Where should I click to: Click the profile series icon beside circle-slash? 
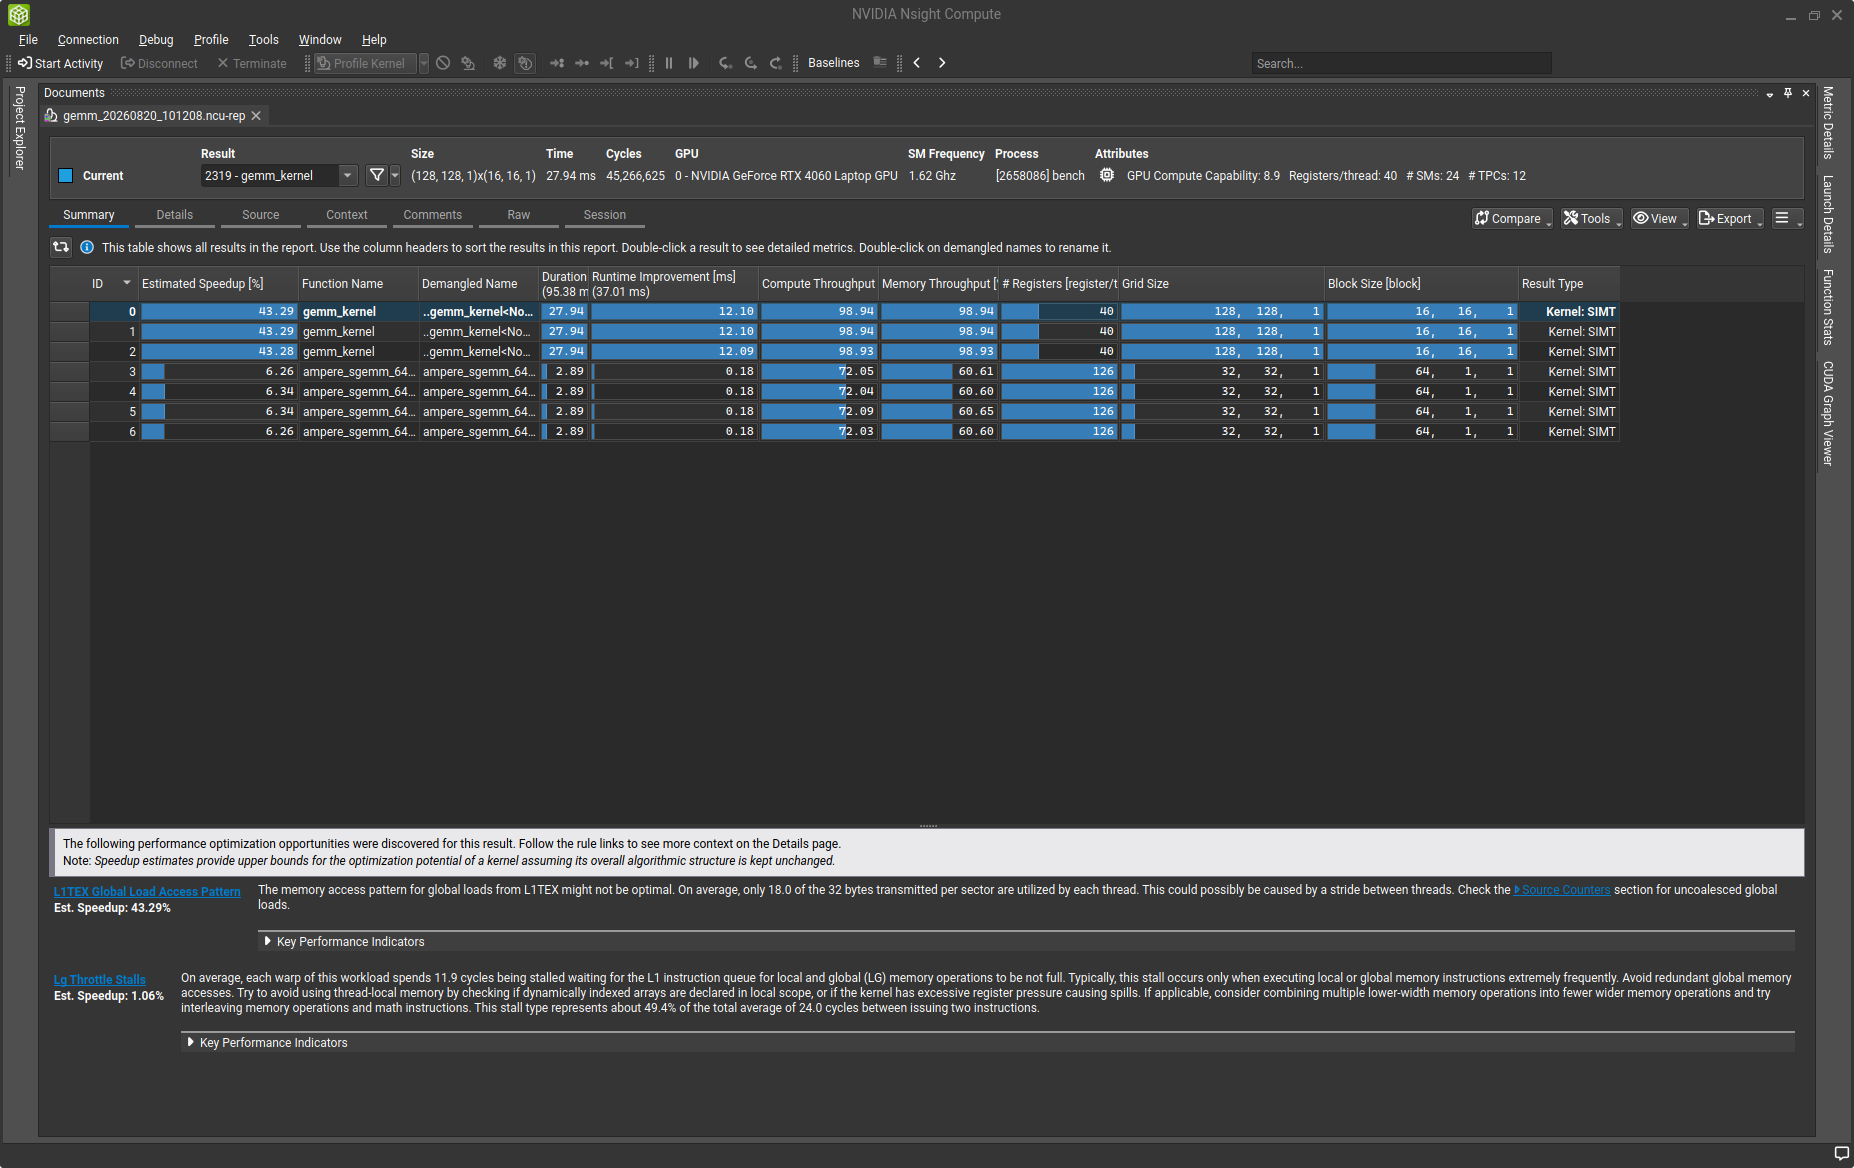pos(467,63)
